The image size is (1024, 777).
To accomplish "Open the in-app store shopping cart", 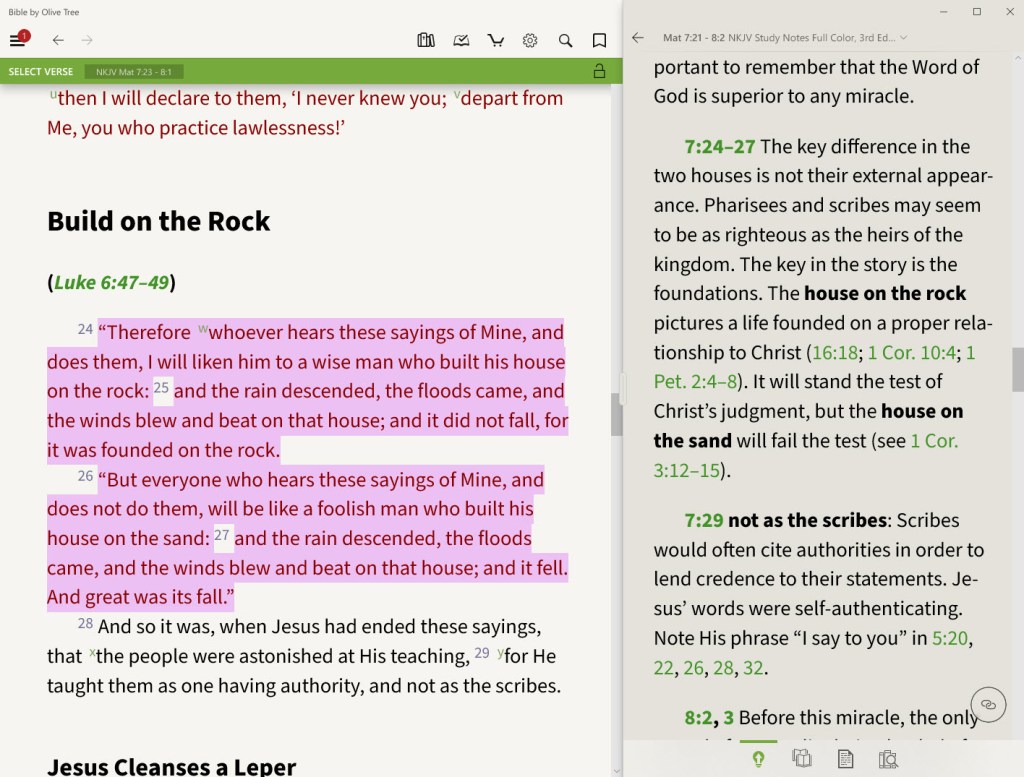I will (496, 40).
